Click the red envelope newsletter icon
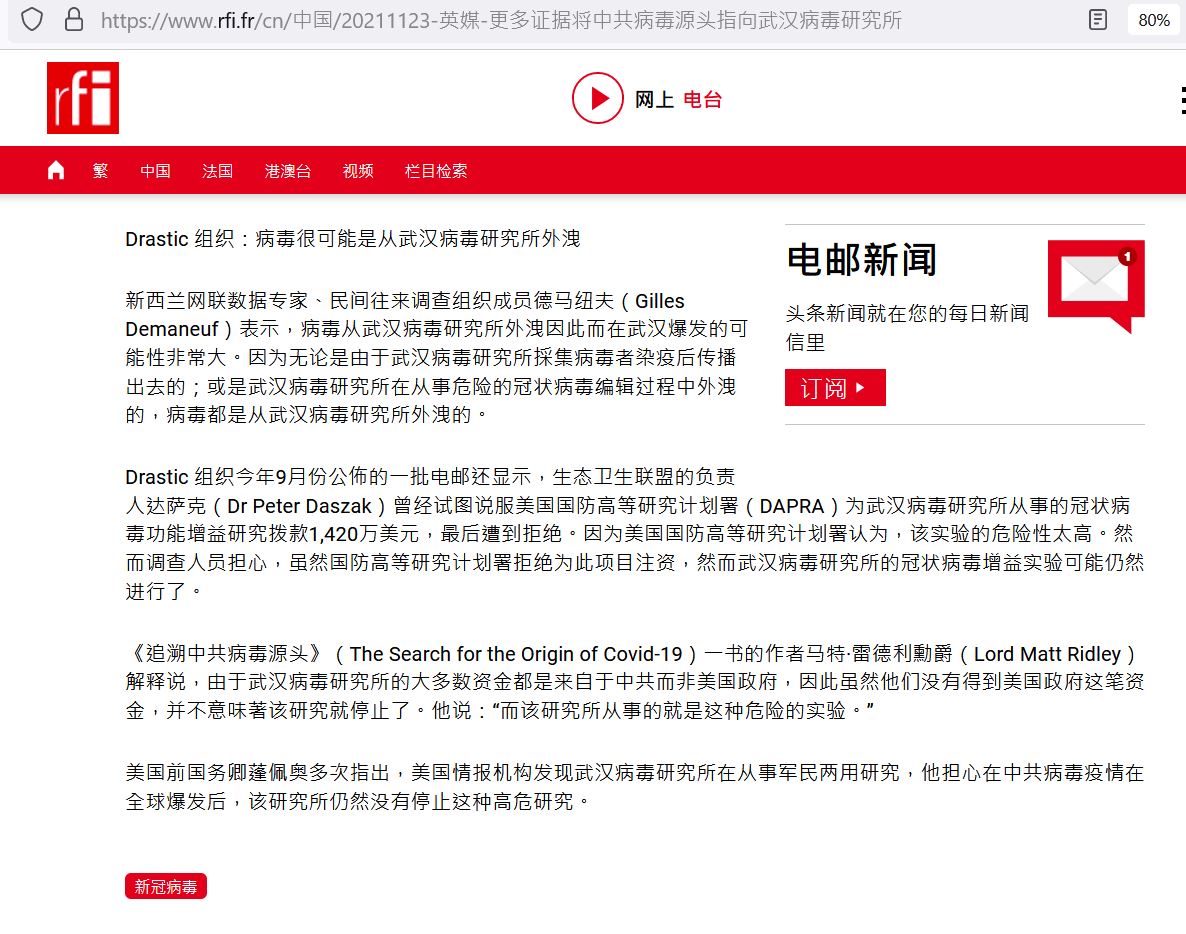 coord(1095,285)
